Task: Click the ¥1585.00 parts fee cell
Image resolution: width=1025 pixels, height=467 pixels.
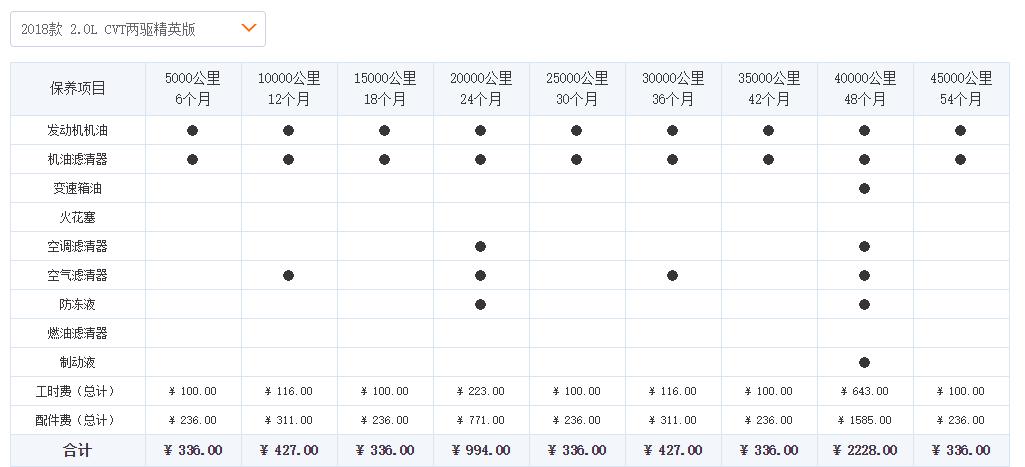Action: pos(864,421)
